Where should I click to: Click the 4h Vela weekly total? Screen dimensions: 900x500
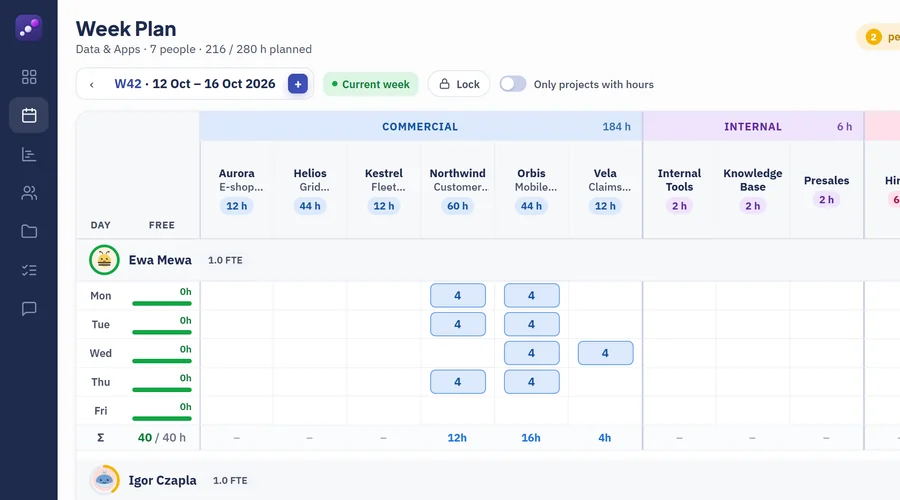605,438
